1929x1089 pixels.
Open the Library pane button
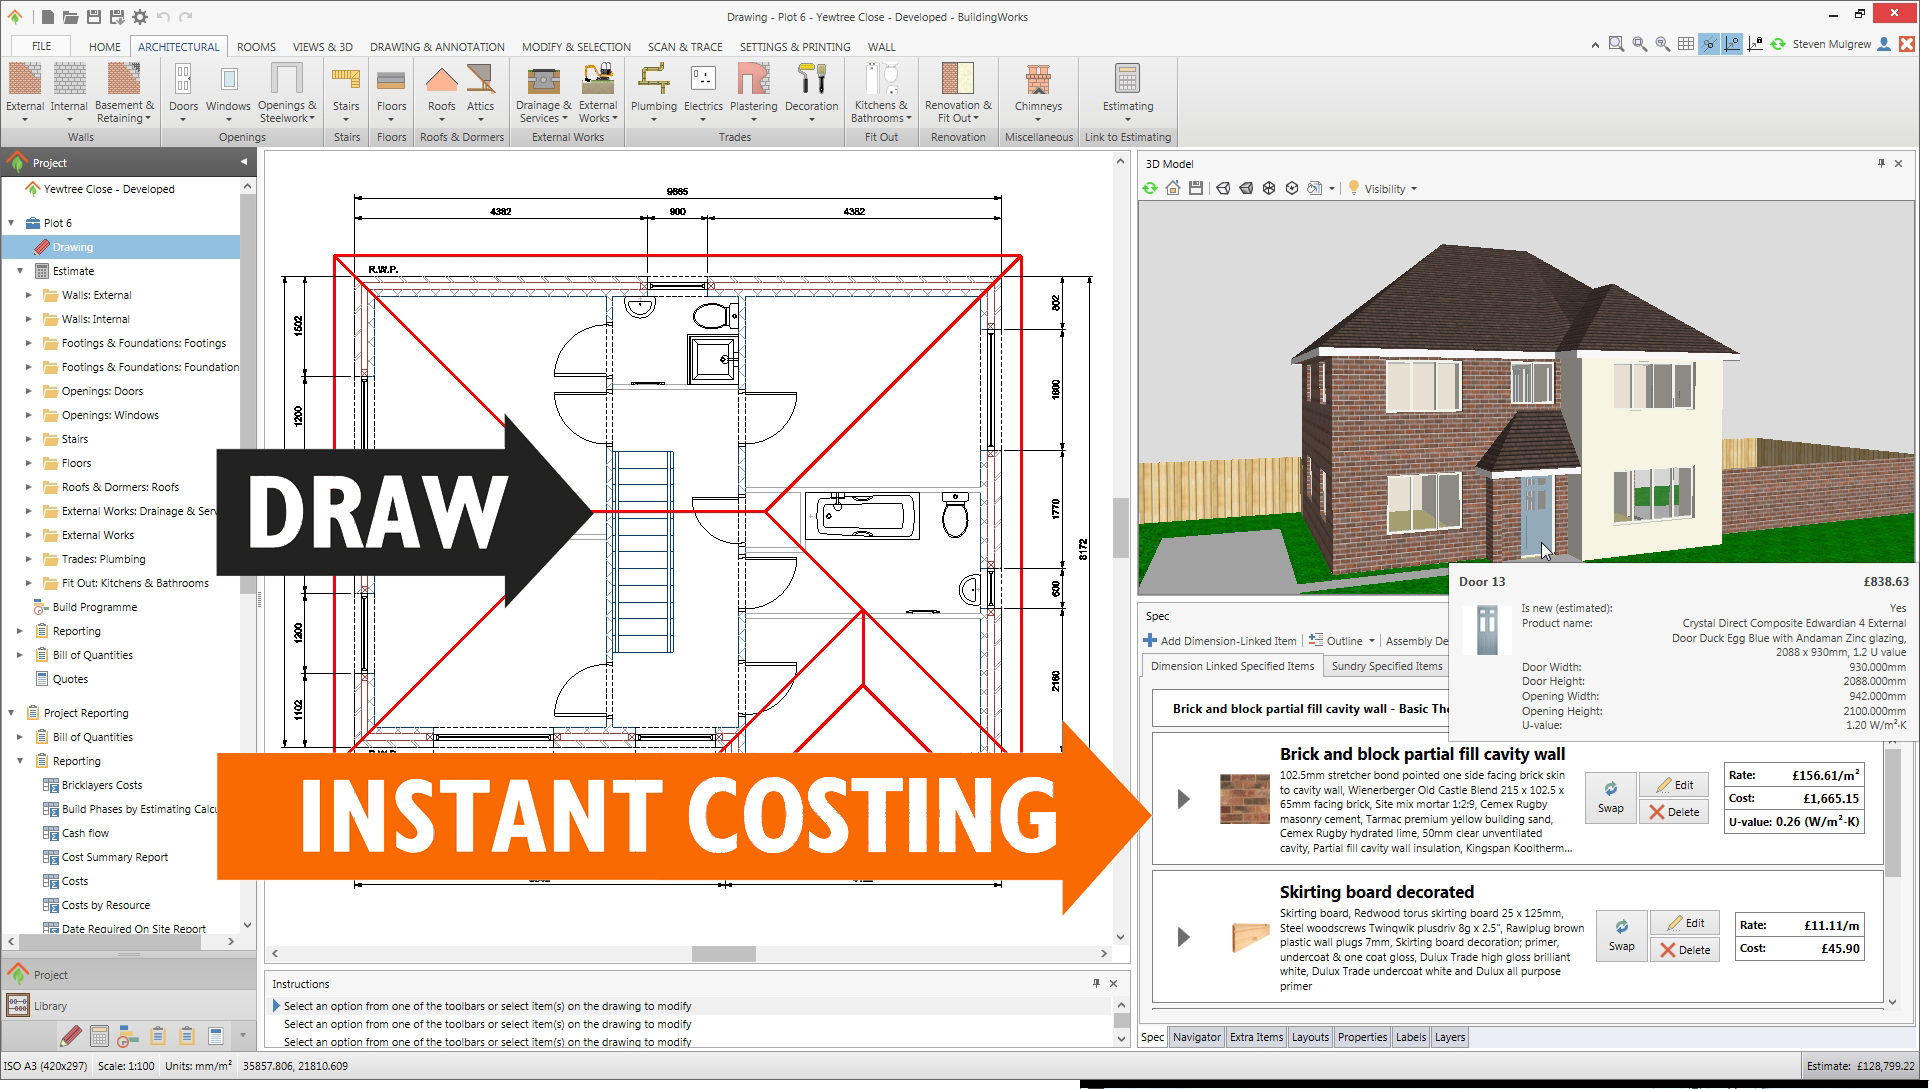[x=128, y=1005]
